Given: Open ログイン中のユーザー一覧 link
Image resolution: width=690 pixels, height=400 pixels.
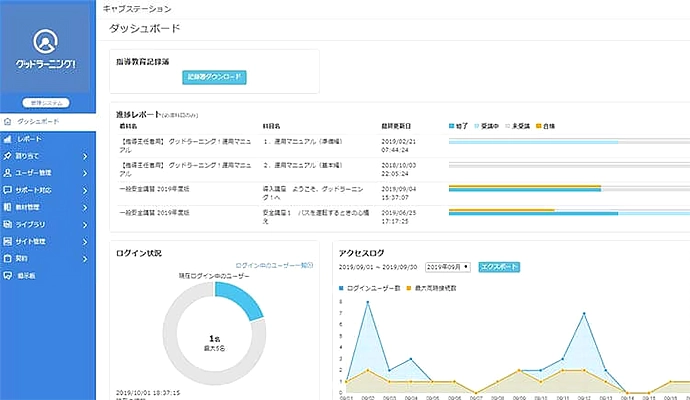Looking at the screenshot, I should coord(275,265).
